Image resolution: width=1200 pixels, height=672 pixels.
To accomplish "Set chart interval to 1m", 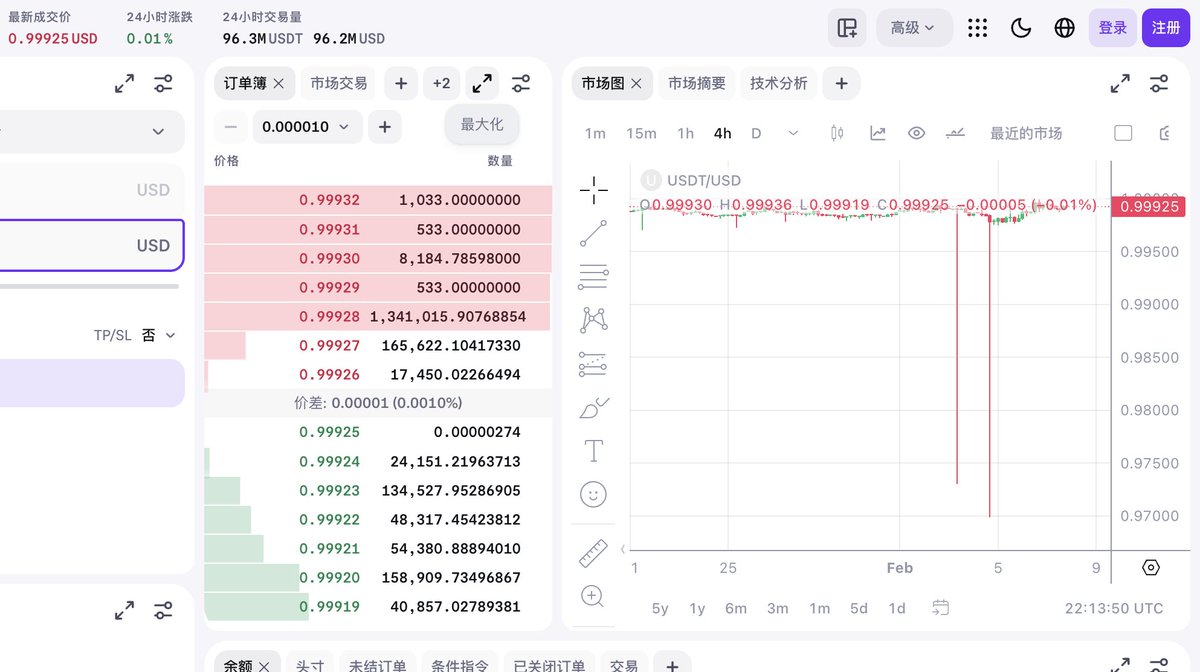I will pyautogui.click(x=595, y=133).
